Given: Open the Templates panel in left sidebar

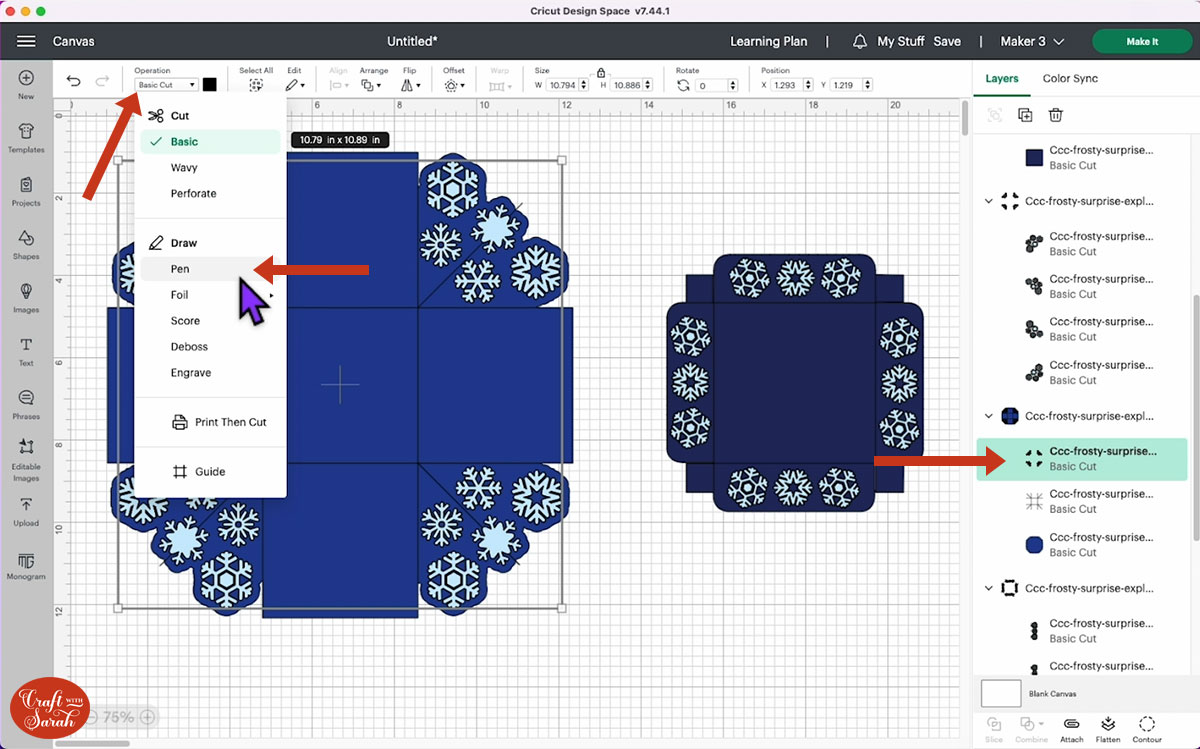Looking at the screenshot, I should pyautogui.click(x=26, y=135).
